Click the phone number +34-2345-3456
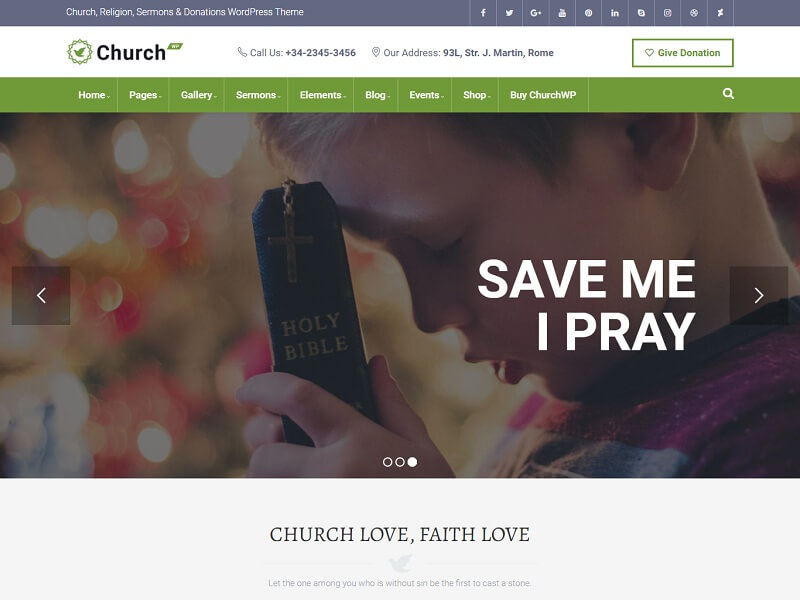 pyautogui.click(x=320, y=53)
